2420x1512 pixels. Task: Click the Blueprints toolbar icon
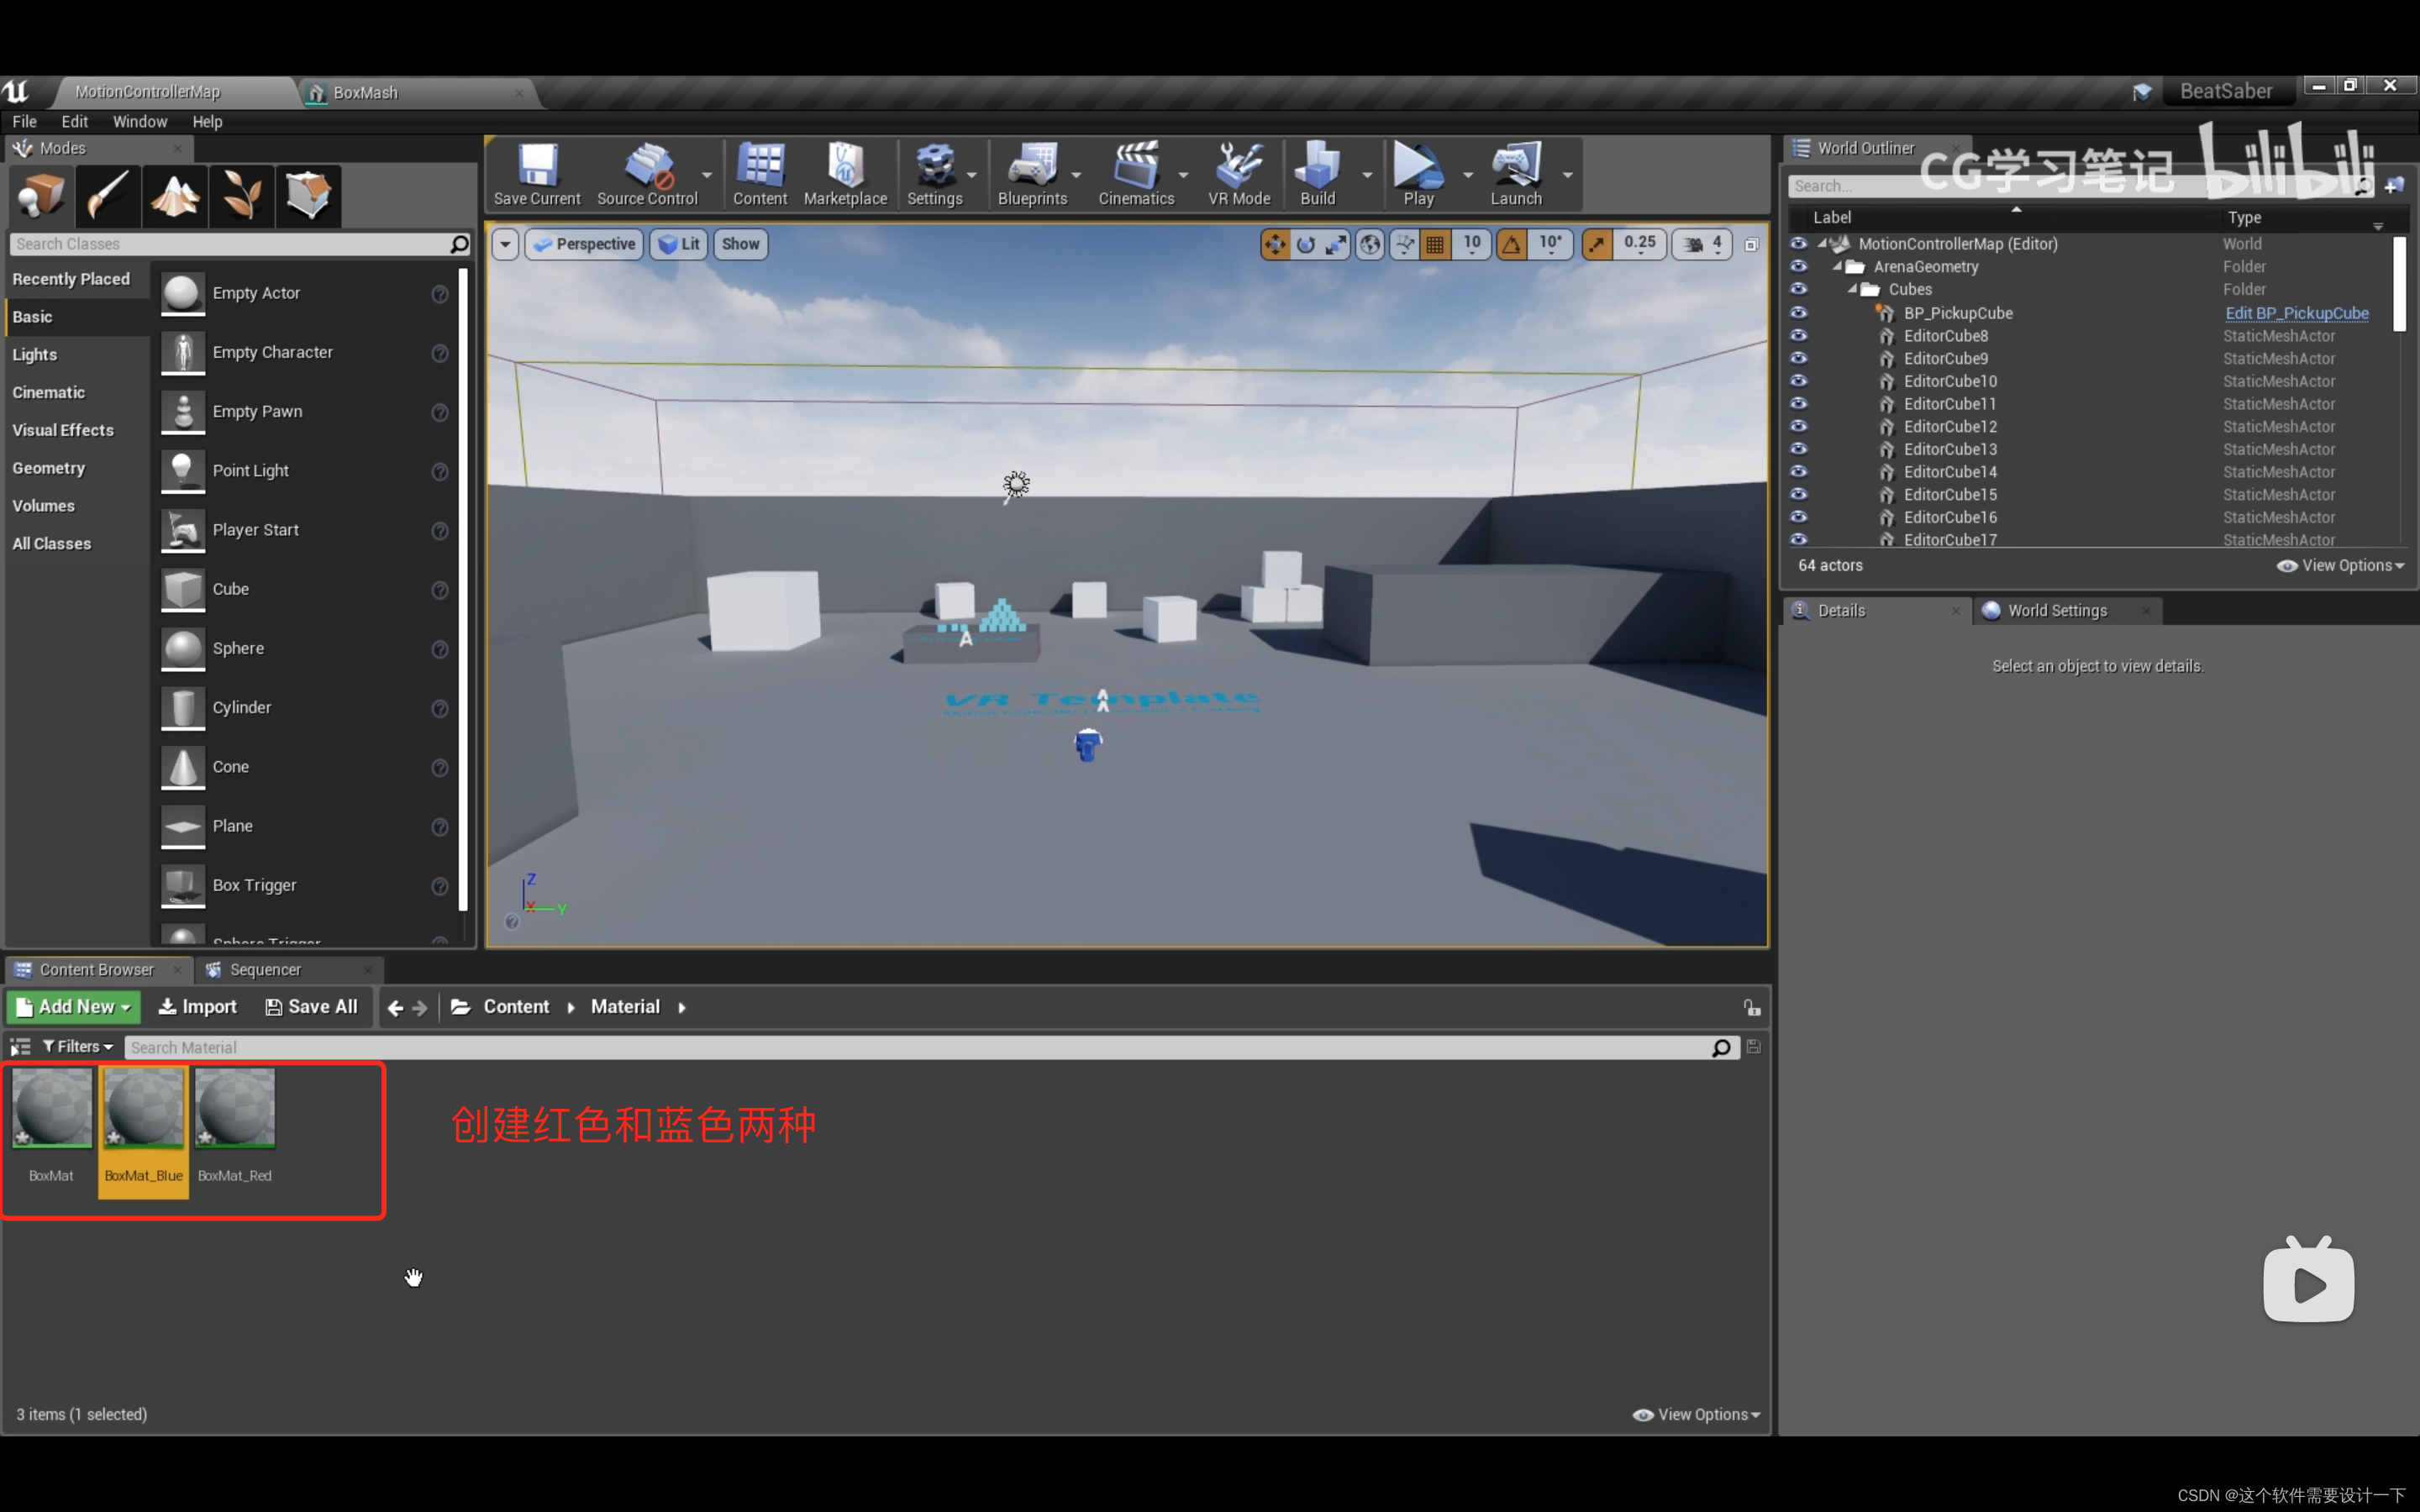pos(1031,172)
